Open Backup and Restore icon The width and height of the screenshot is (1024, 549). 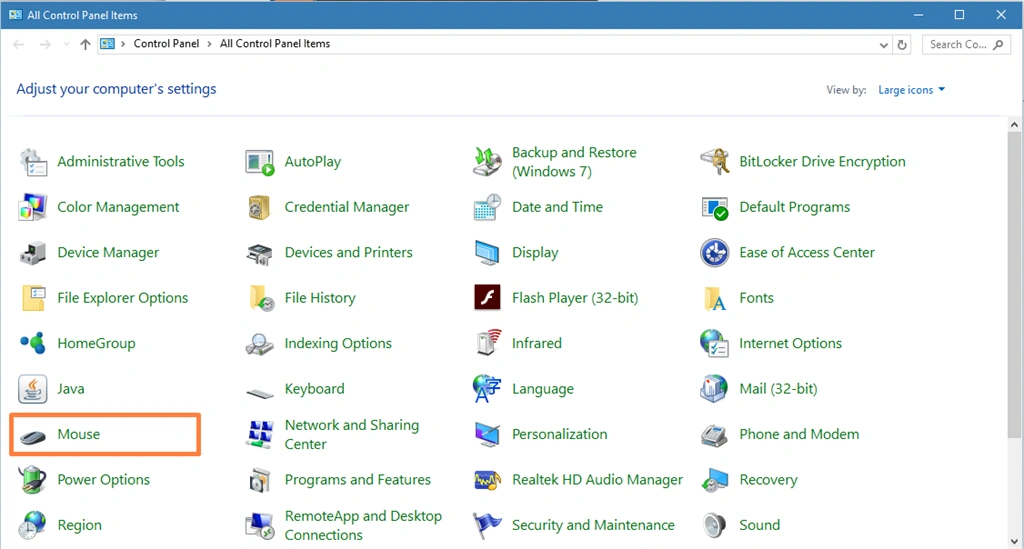(x=487, y=162)
